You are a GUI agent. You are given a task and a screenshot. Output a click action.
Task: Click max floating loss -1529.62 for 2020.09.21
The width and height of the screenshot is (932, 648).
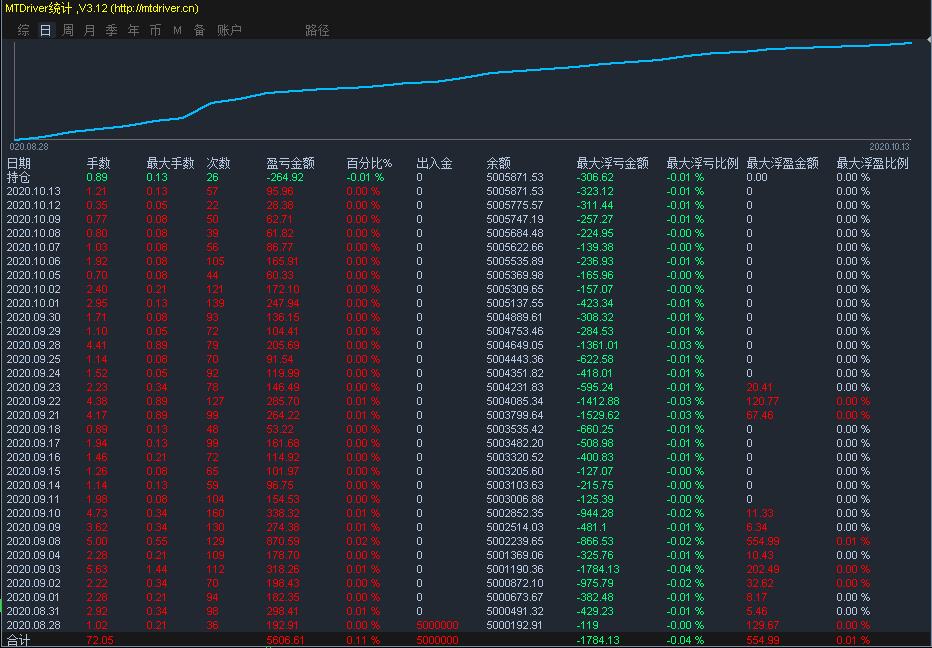[x=598, y=415]
